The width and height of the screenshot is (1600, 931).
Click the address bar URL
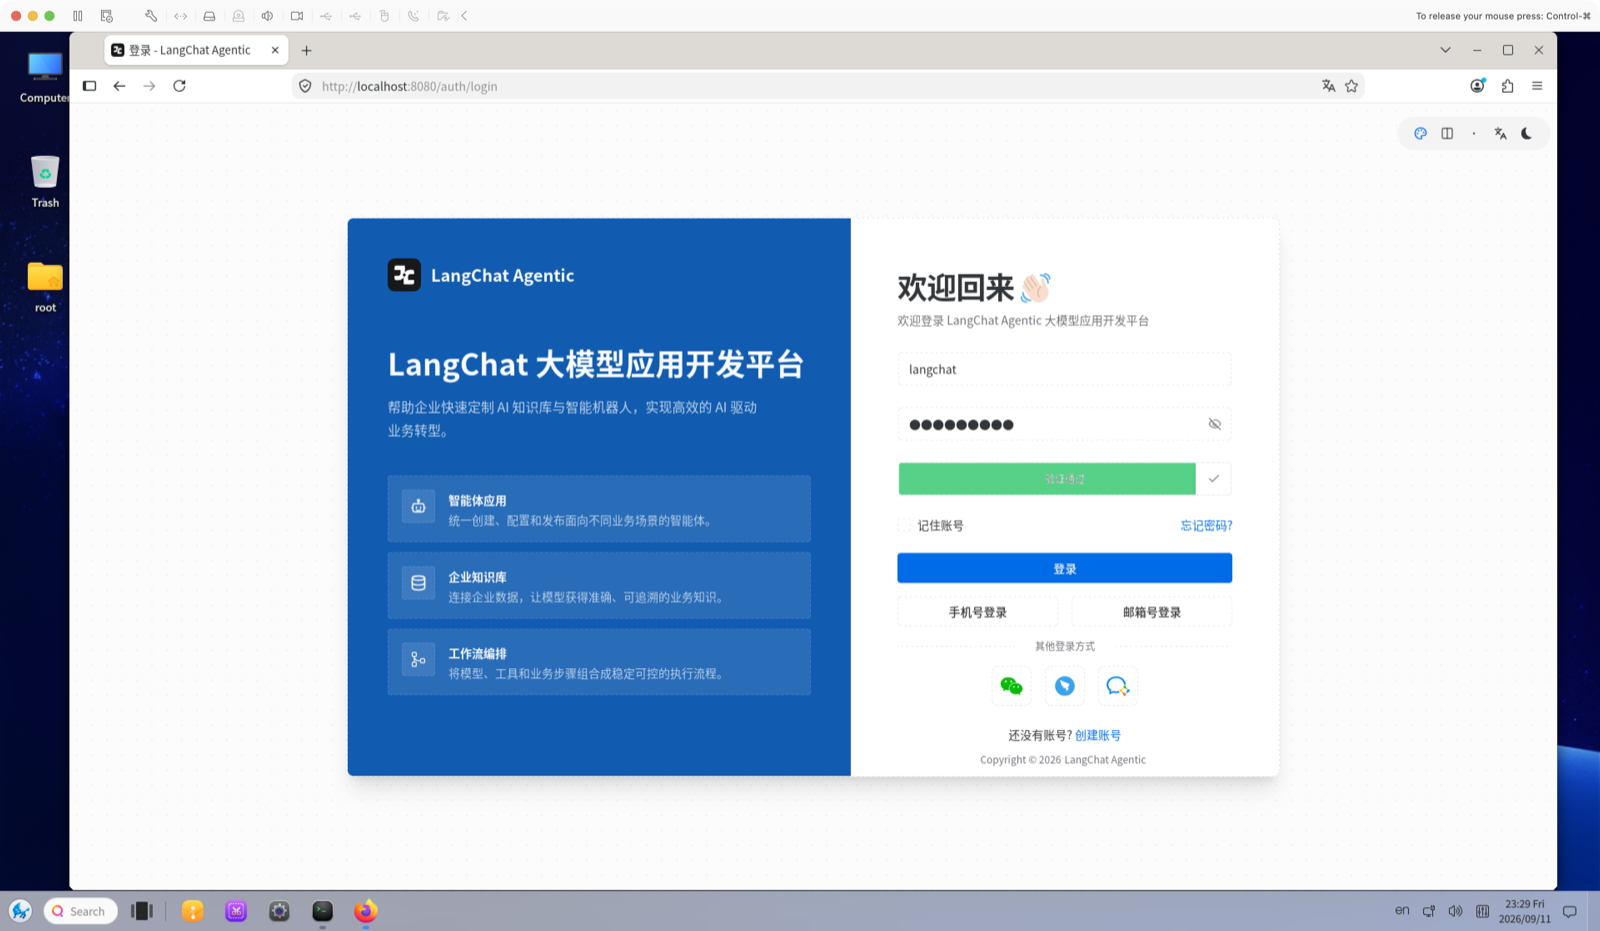coord(409,86)
